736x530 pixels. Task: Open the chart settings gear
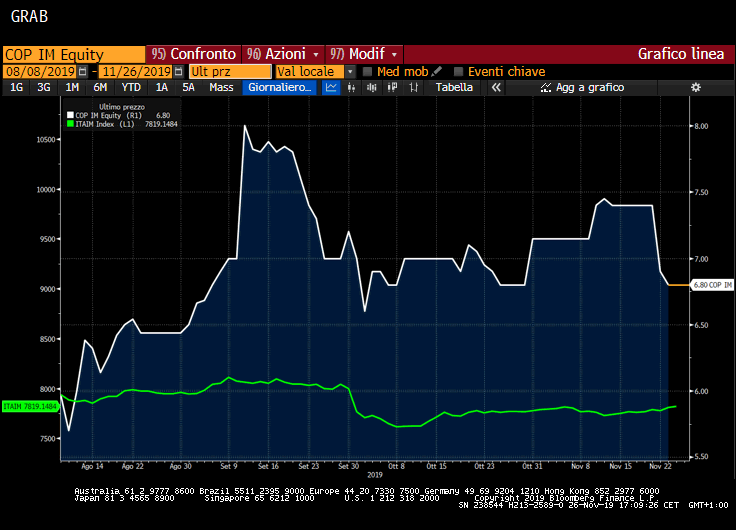[x=696, y=88]
